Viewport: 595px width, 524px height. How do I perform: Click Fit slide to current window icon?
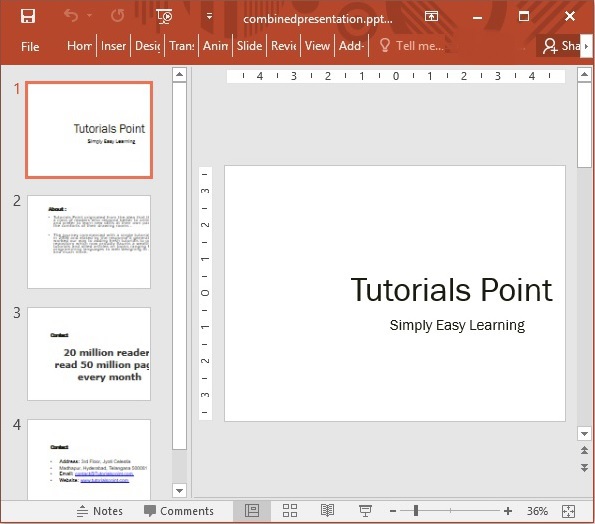point(568,511)
